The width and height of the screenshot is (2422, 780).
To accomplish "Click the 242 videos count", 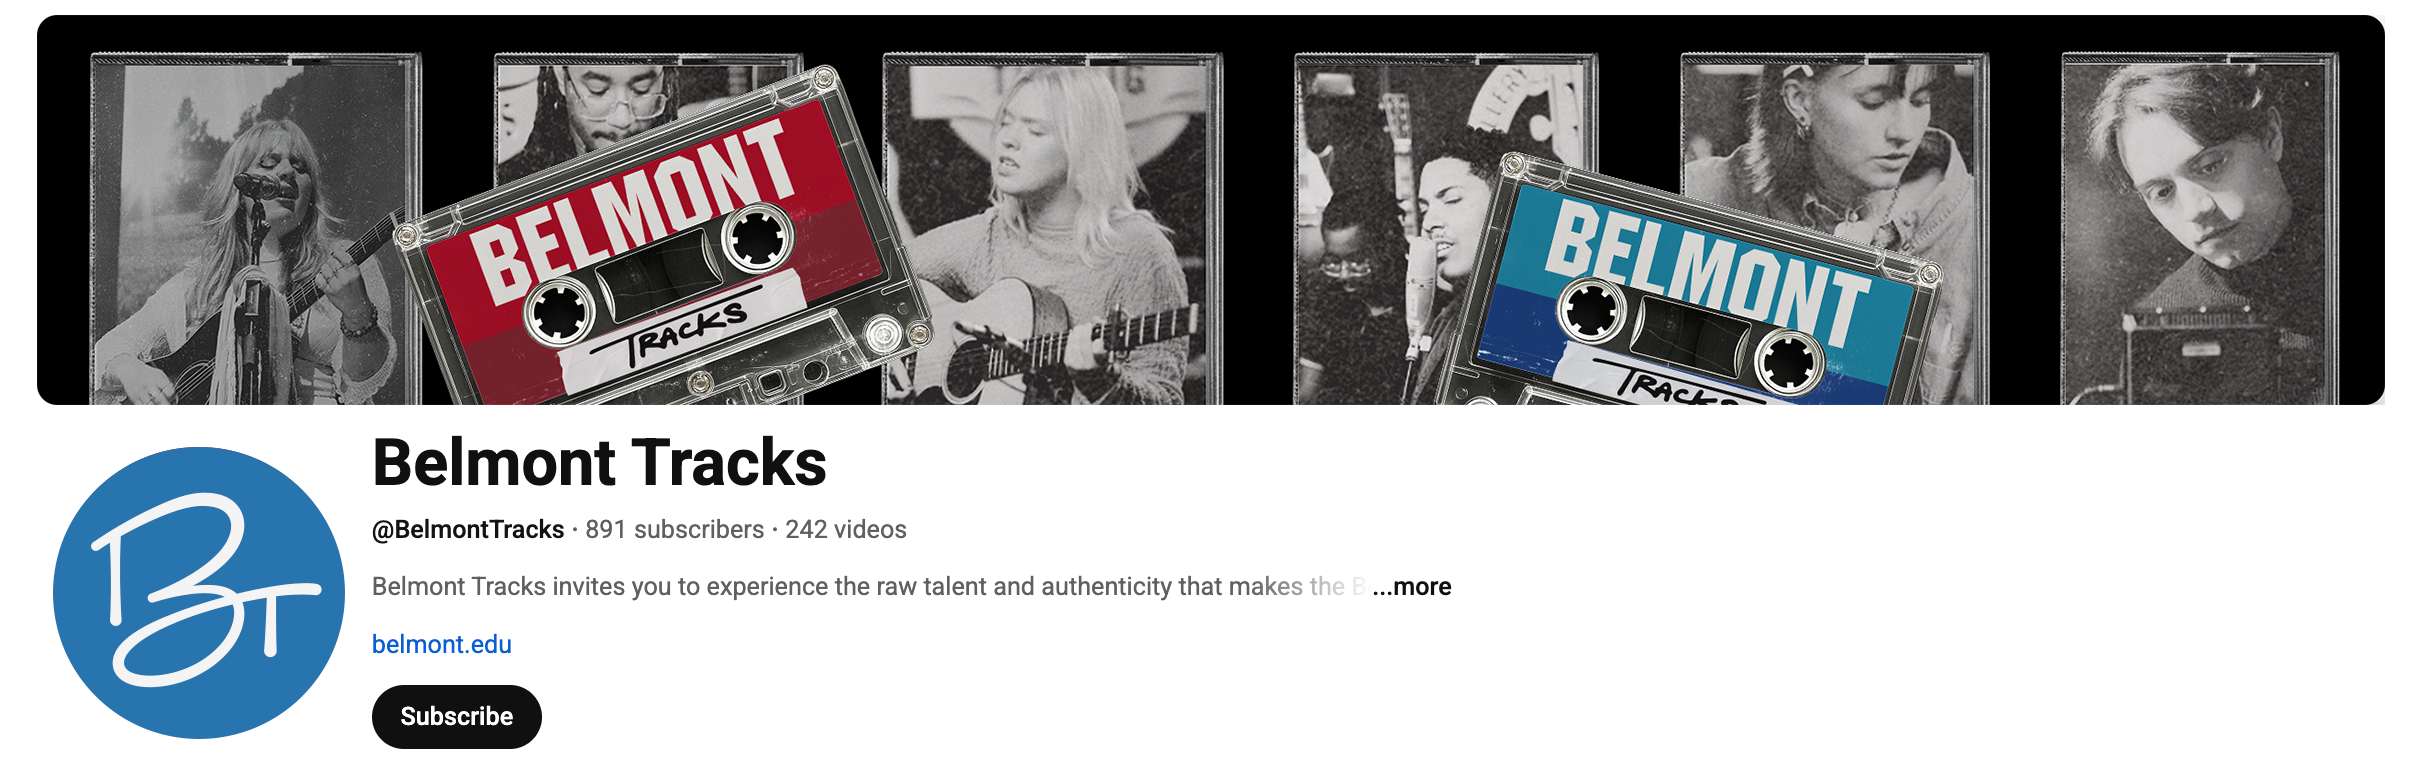I will pyautogui.click(x=846, y=530).
